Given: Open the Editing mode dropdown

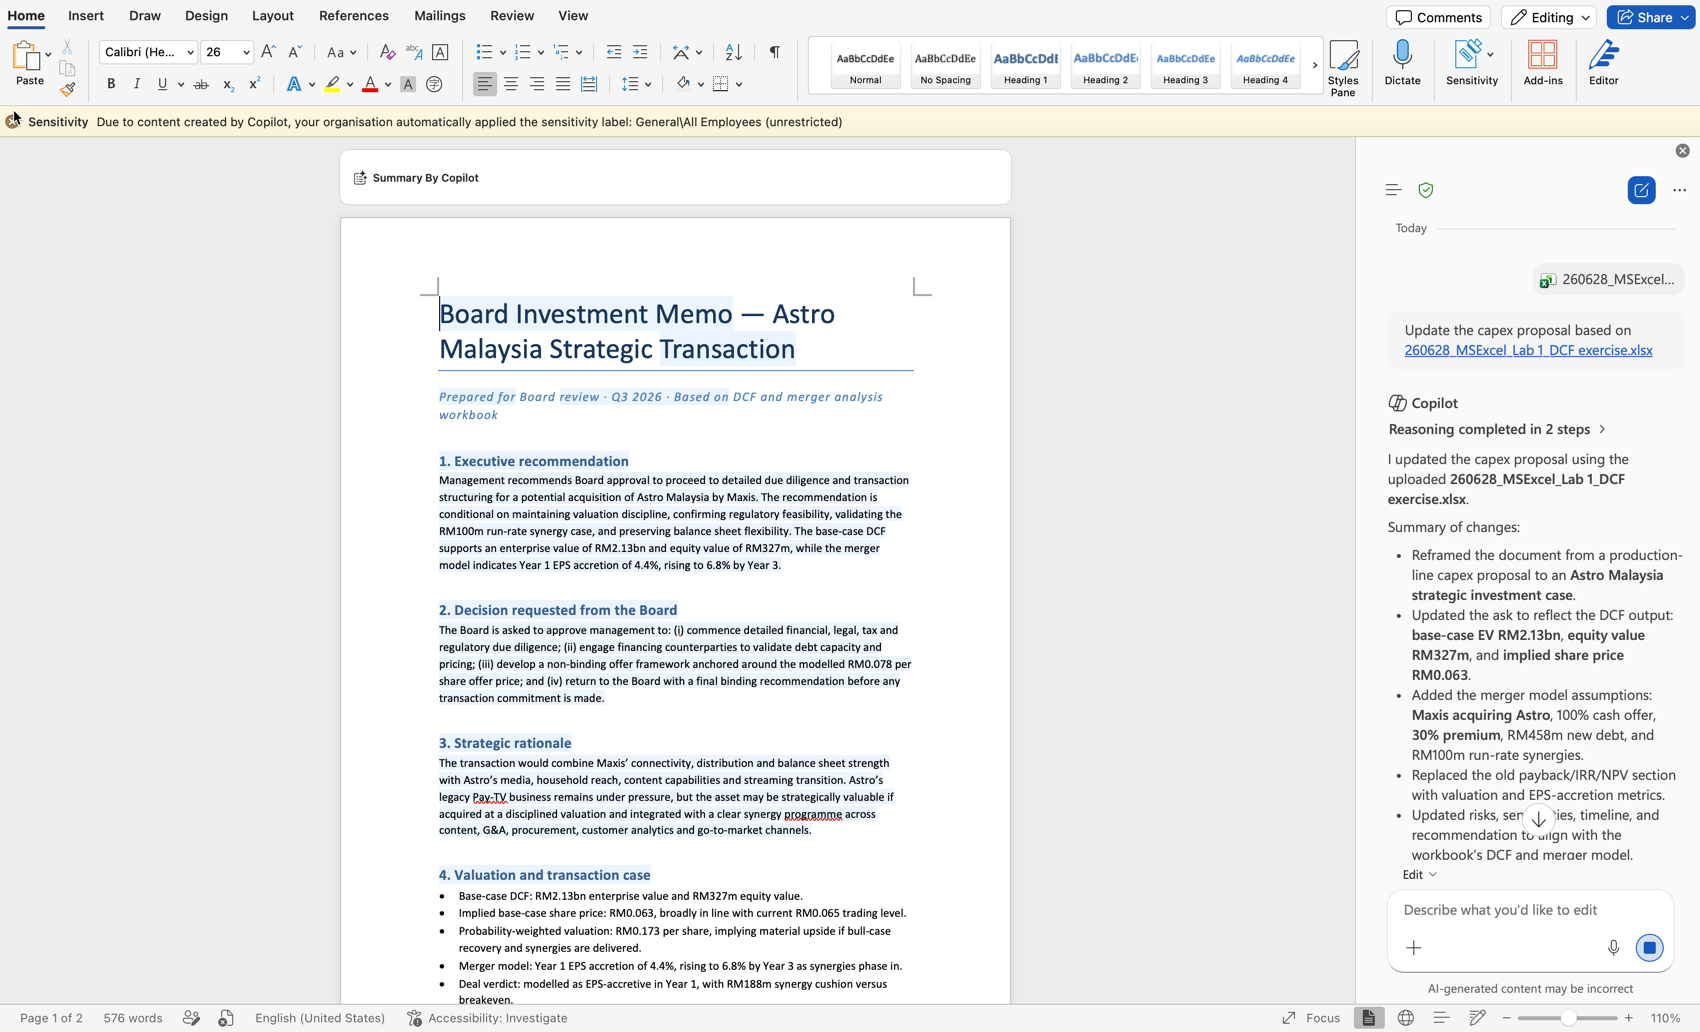Looking at the screenshot, I should [1548, 17].
